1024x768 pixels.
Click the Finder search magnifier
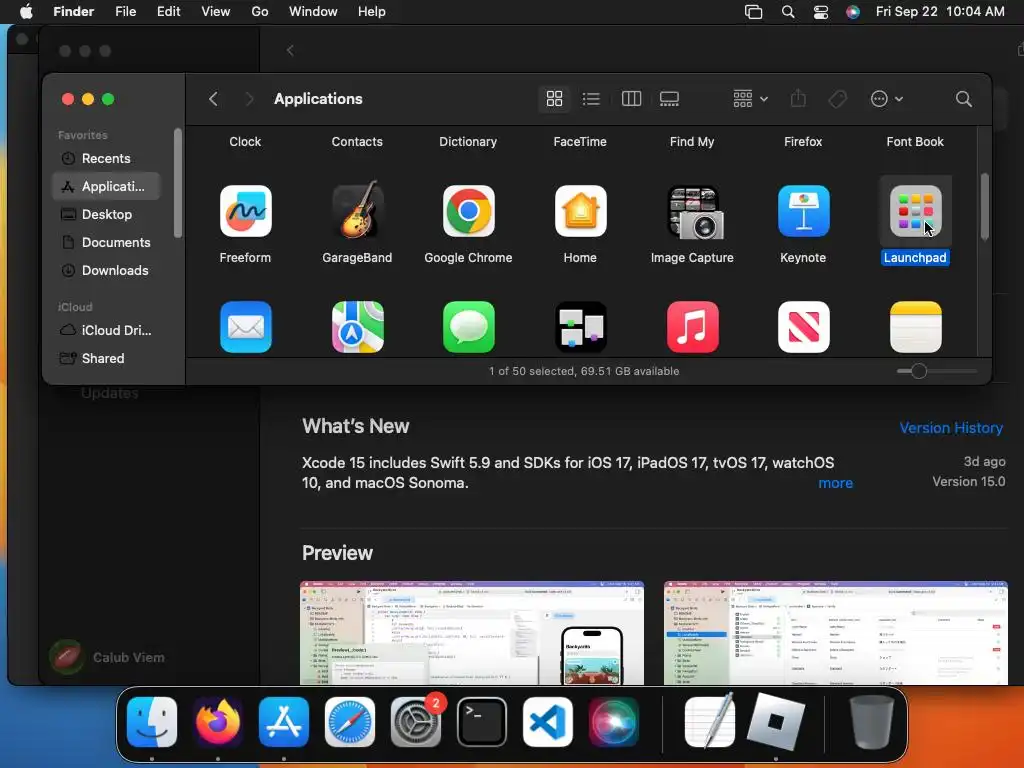pos(963,99)
